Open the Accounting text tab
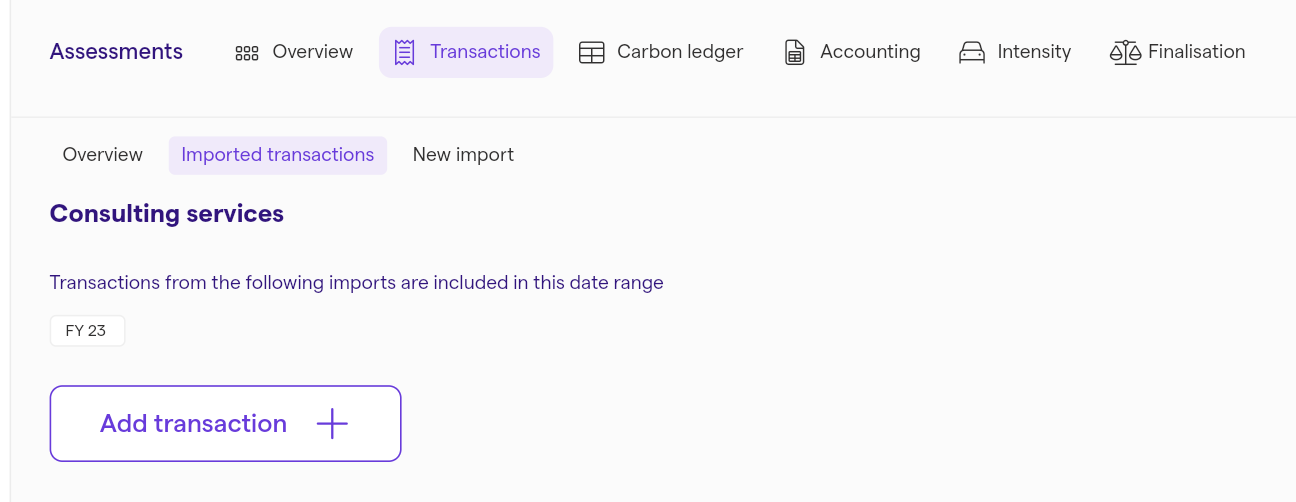 tap(870, 51)
